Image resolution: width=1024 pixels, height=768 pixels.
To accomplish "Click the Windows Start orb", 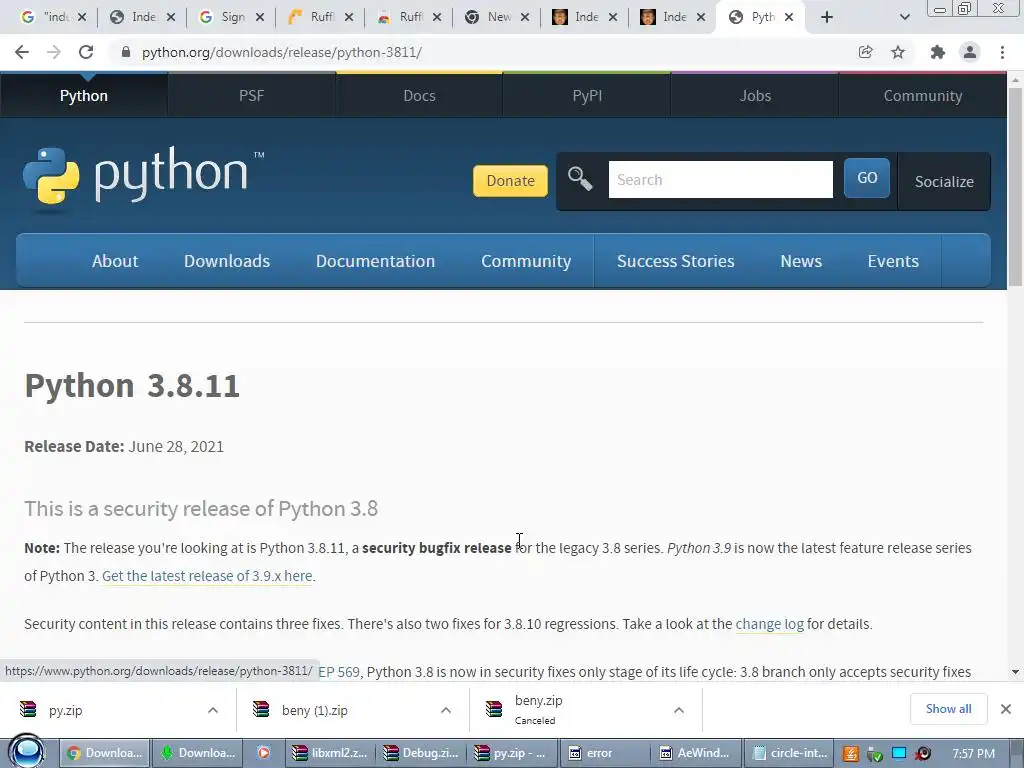I will point(26,752).
